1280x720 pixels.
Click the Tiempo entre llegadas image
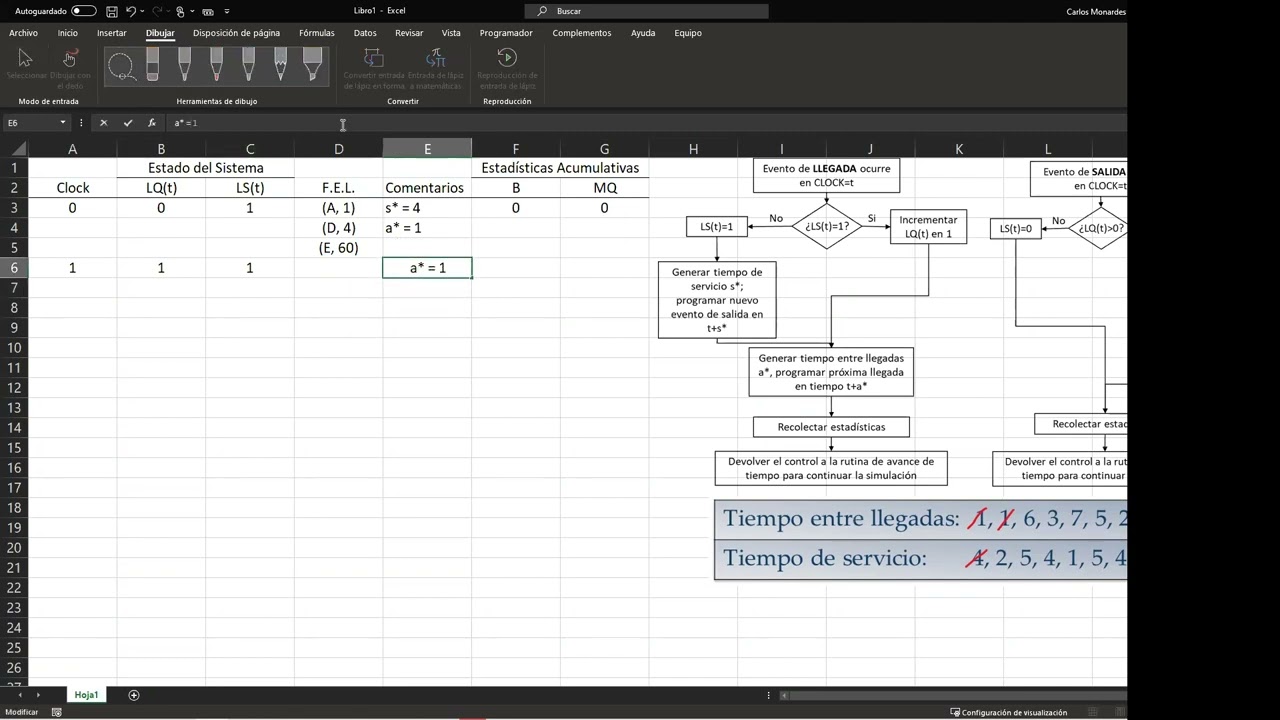(x=920, y=539)
